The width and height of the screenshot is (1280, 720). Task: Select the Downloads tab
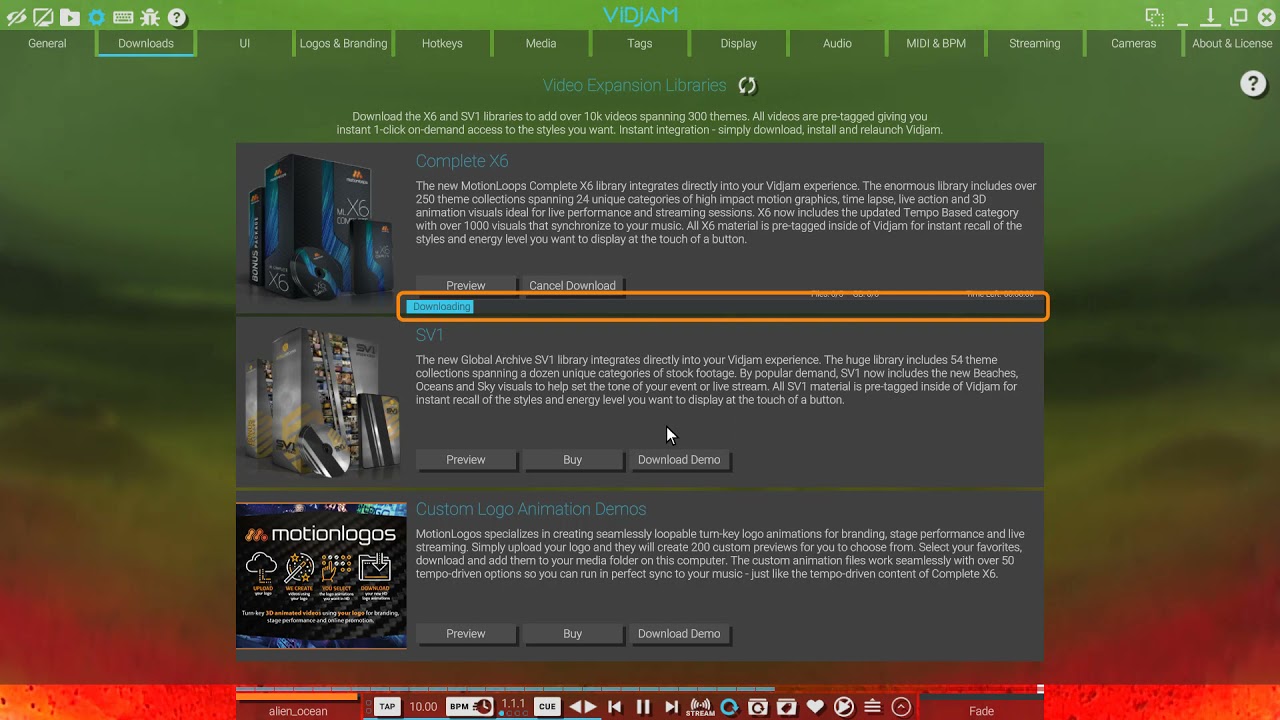point(146,43)
